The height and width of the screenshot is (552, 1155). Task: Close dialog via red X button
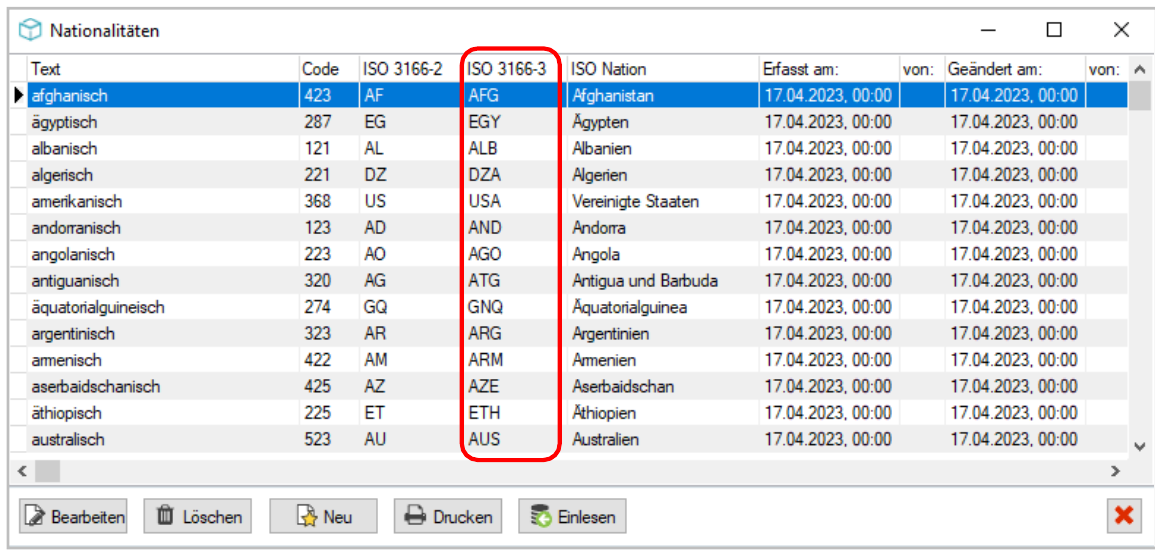coord(1123,516)
